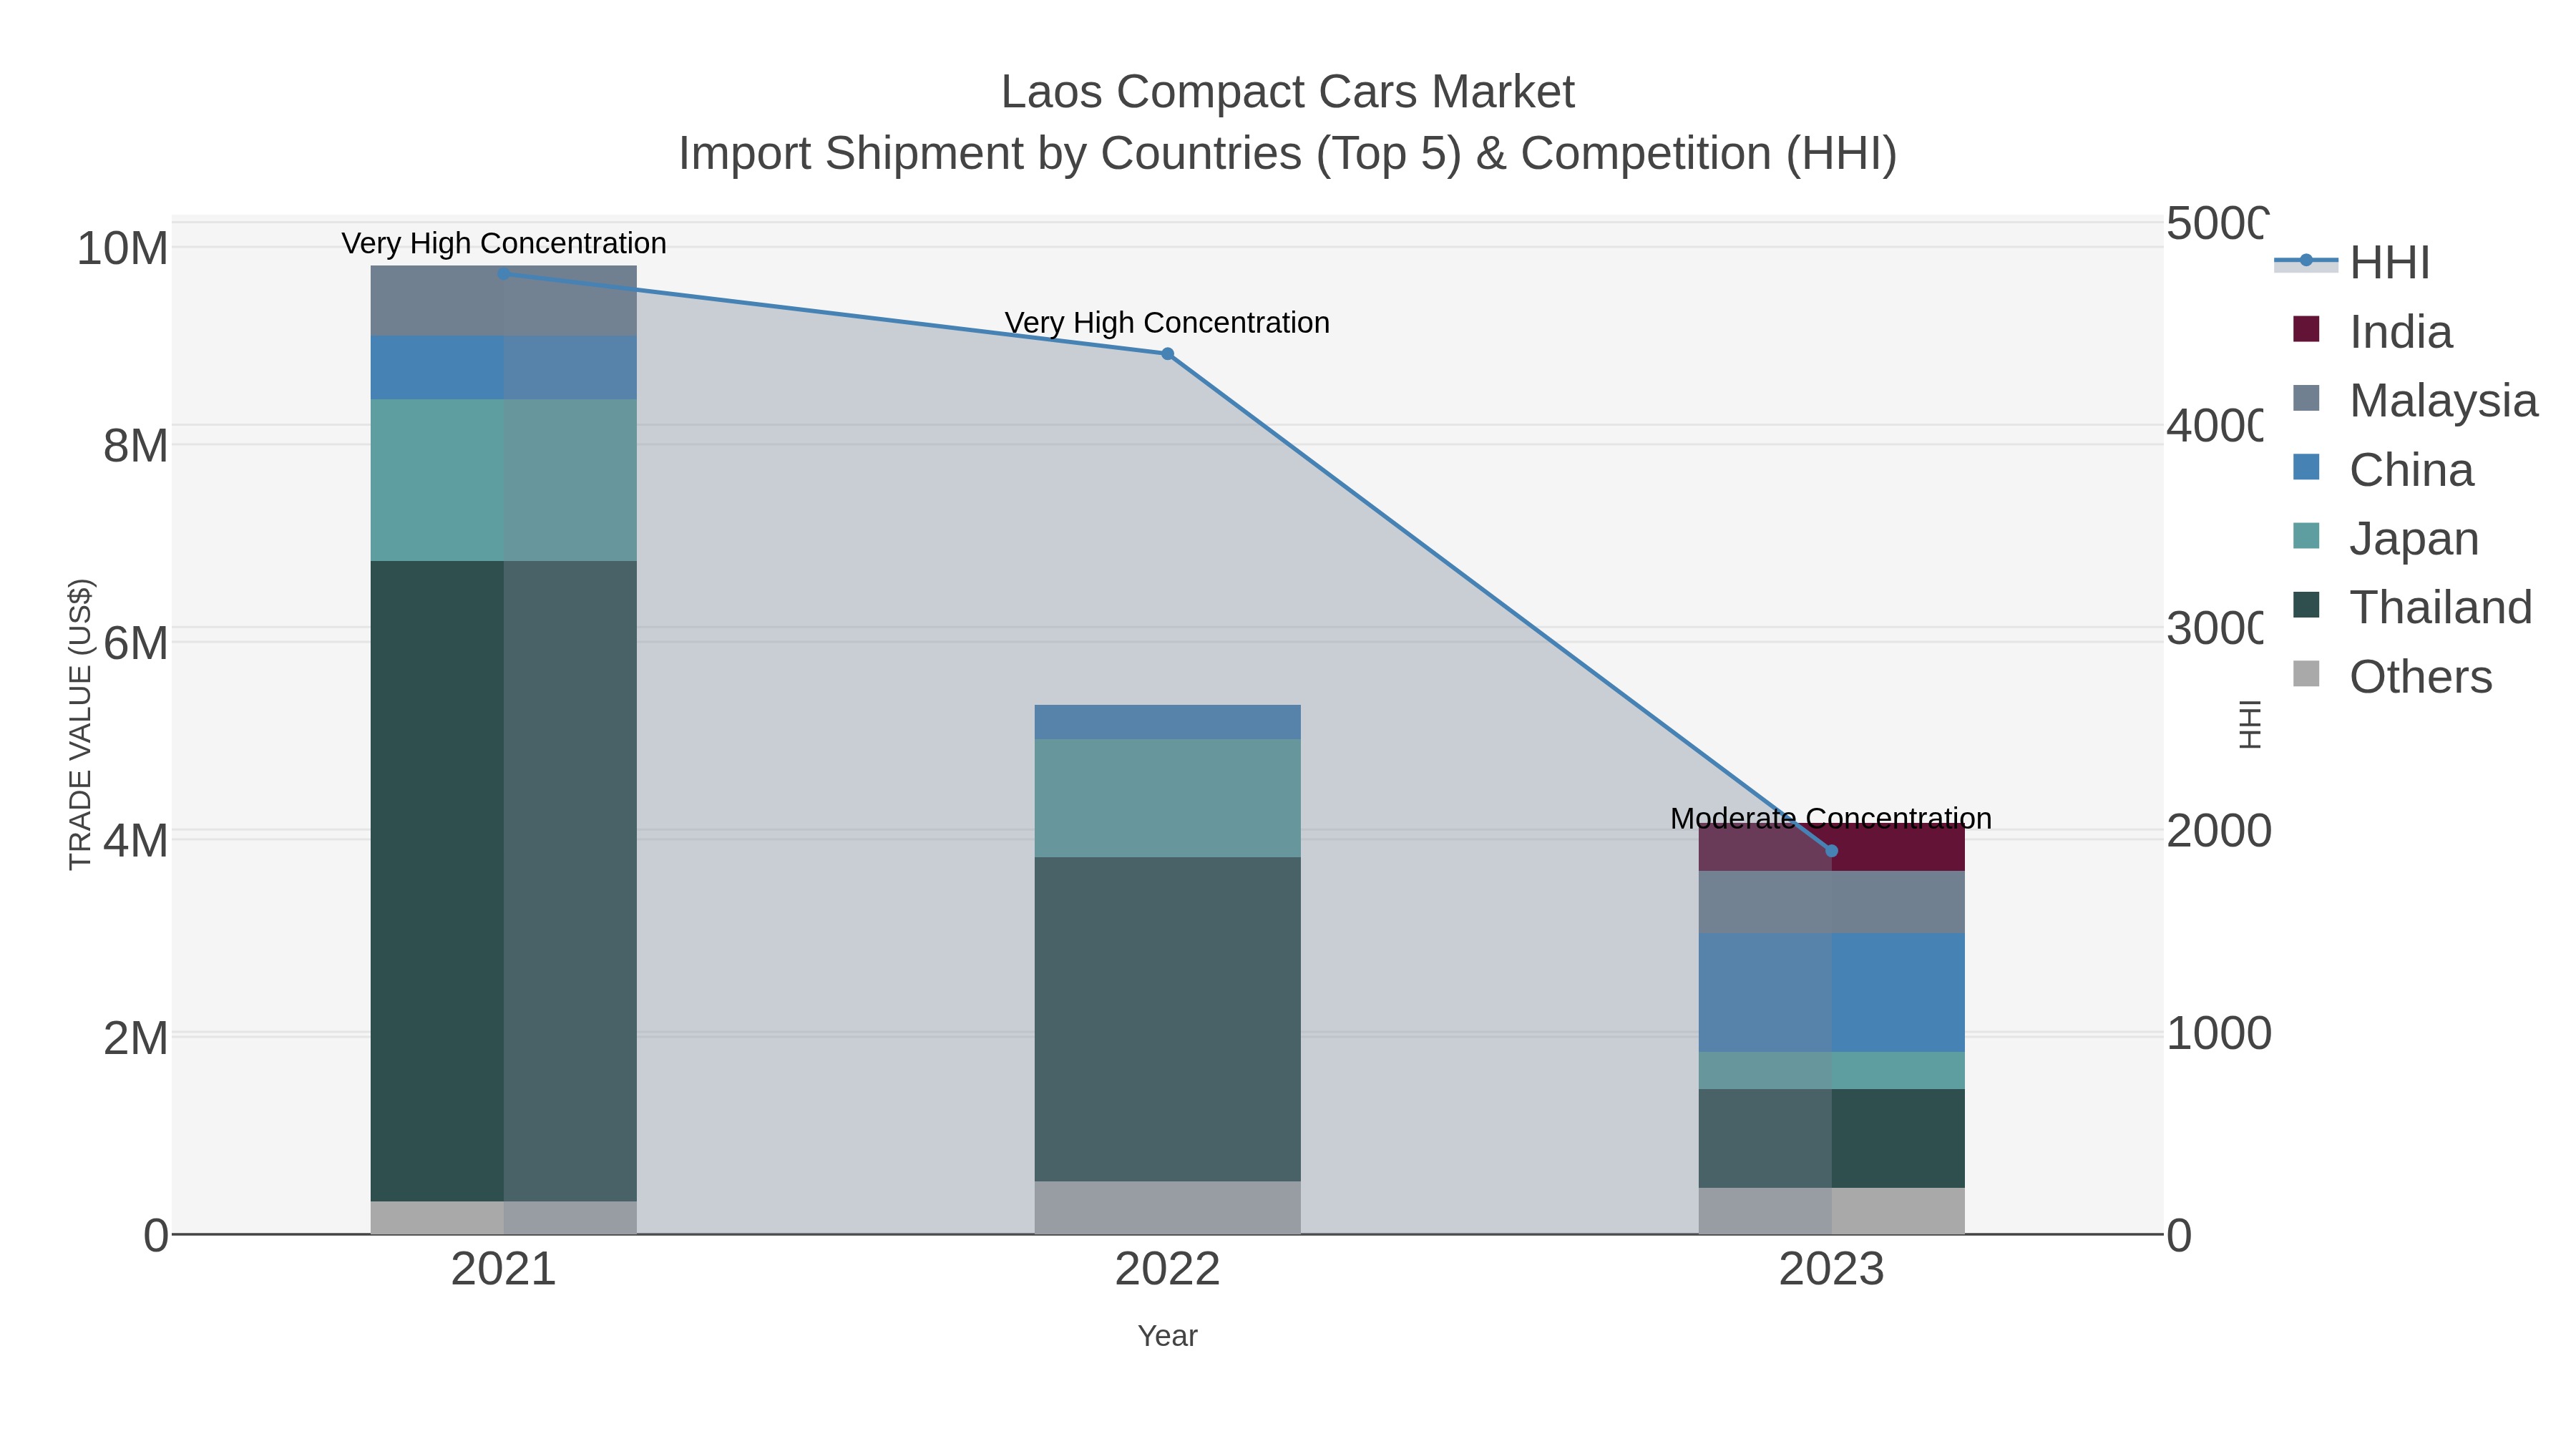Click the 'Year' x-axis title
Viewport: 2576px width, 1449px height.
coord(1167,1336)
